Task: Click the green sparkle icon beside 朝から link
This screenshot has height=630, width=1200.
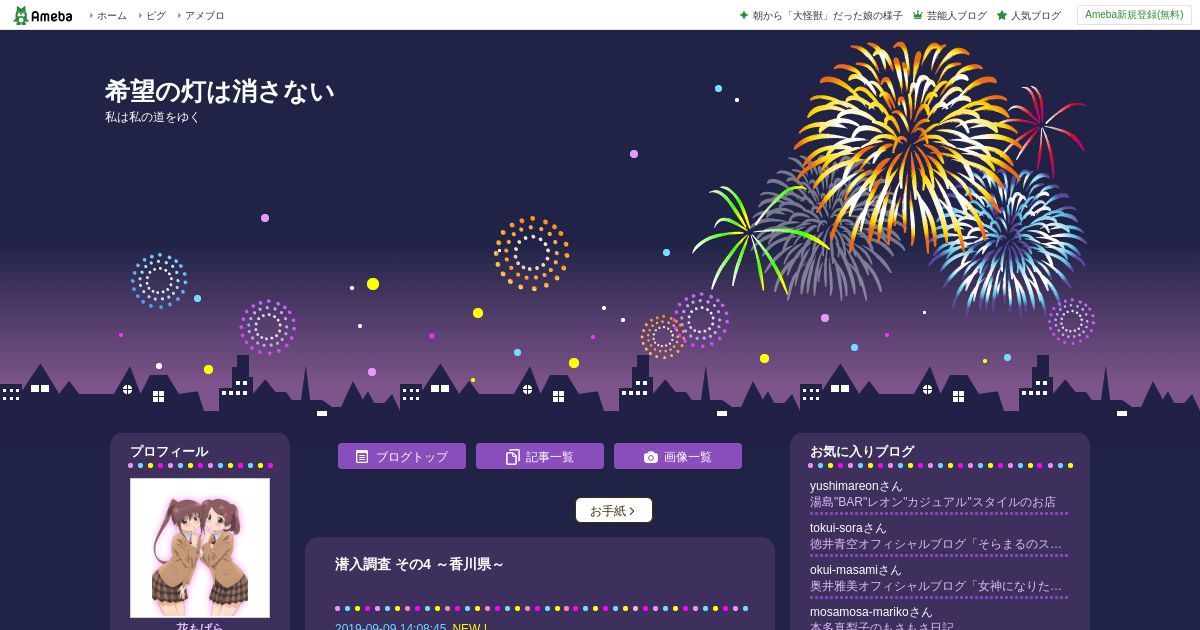Action: [x=744, y=15]
